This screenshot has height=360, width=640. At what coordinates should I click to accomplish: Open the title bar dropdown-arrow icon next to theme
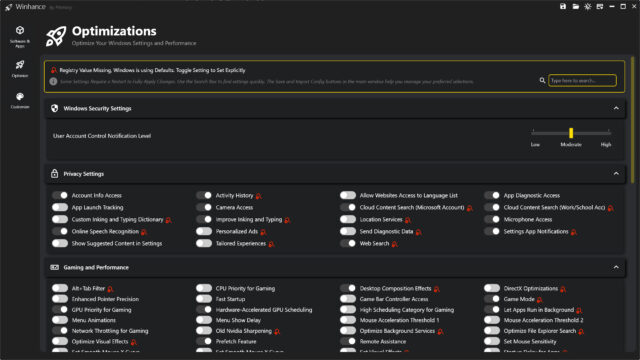[600, 7]
